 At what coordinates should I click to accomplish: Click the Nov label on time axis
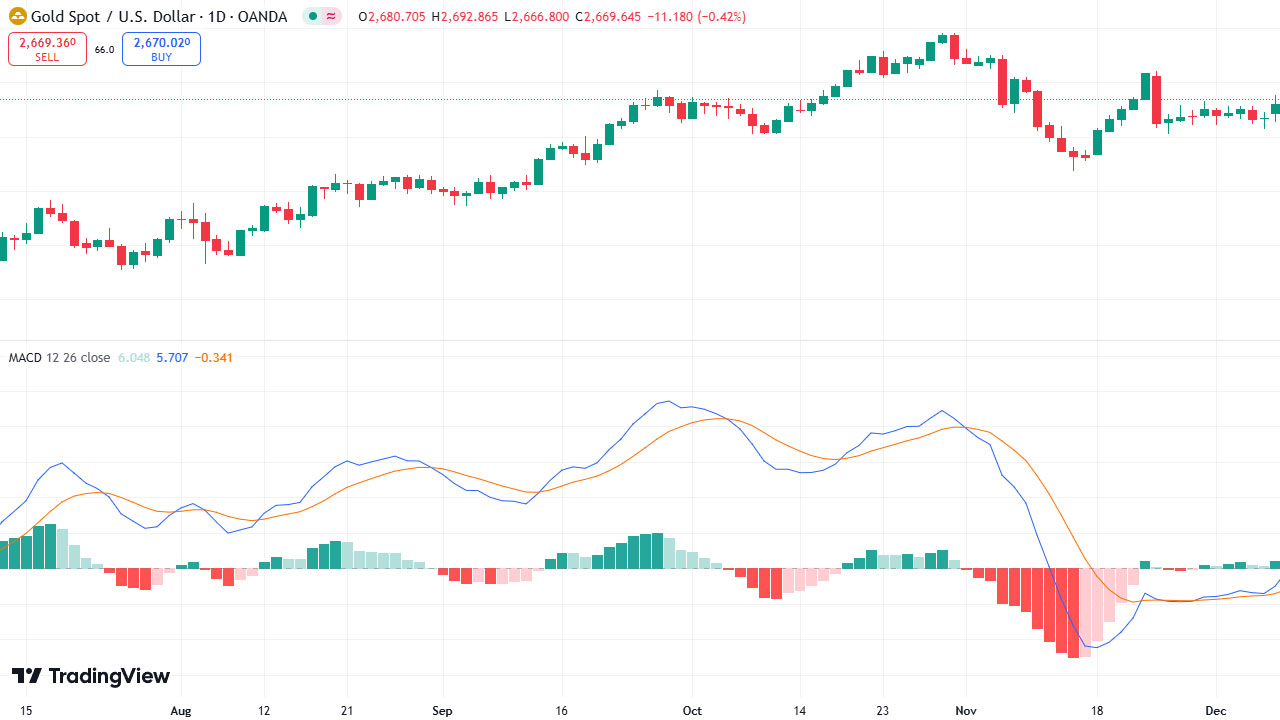pyautogui.click(x=965, y=711)
